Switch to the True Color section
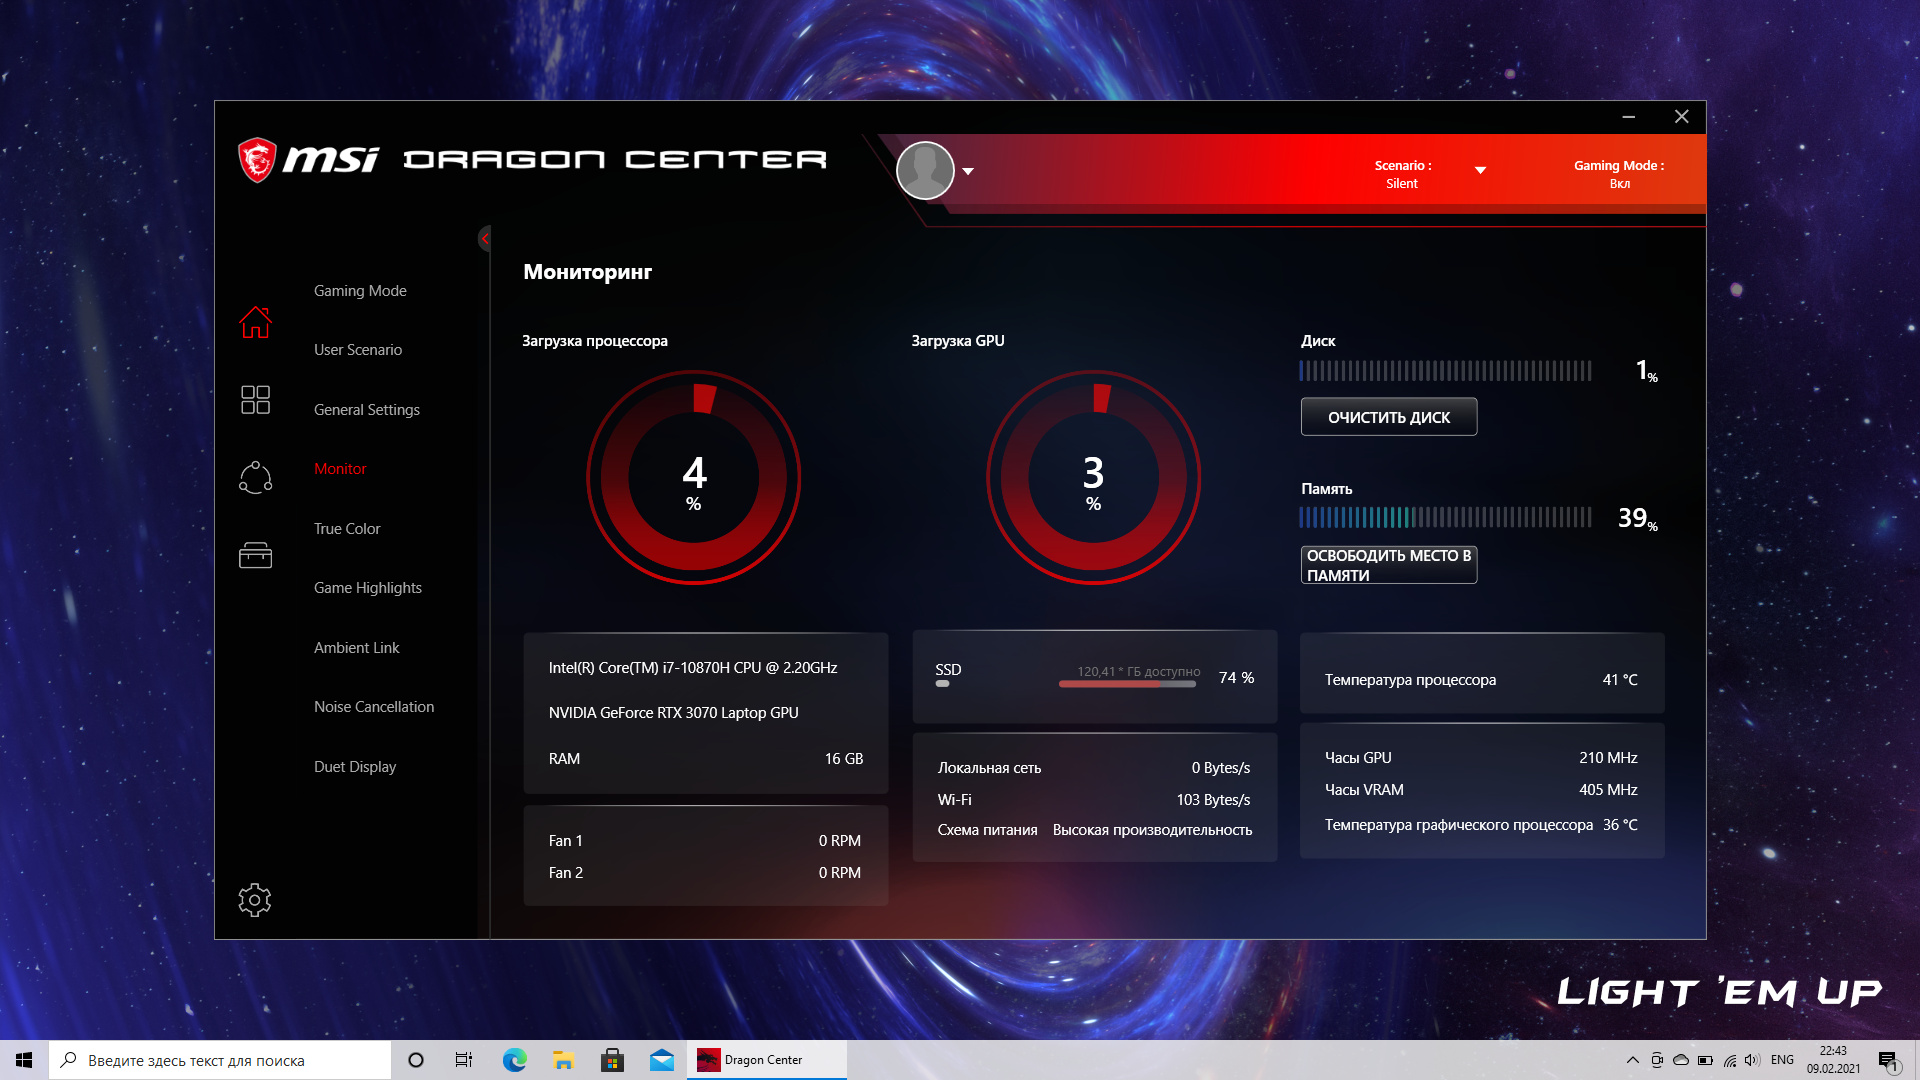Viewport: 1920px width, 1080px height. 347,528
